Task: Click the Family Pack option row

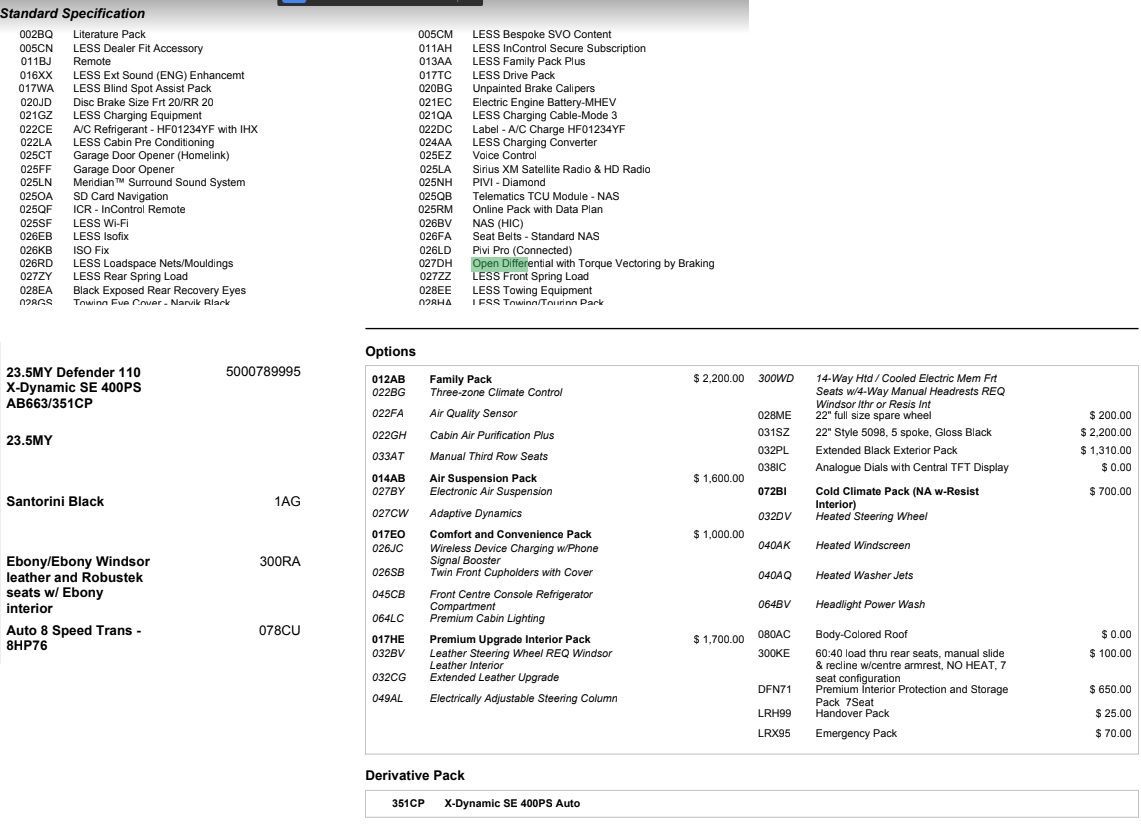Action: pyautogui.click(x=460, y=379)
